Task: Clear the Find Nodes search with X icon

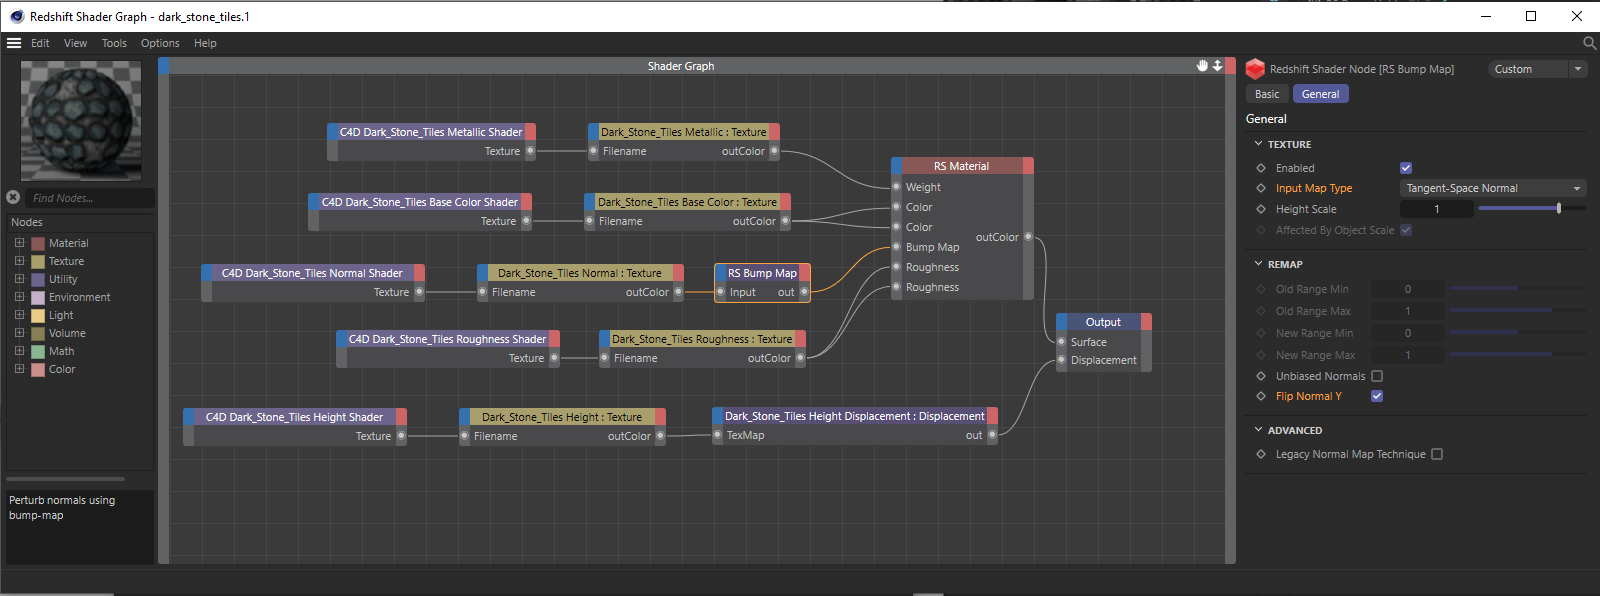Action: click(x=13, y=198)
